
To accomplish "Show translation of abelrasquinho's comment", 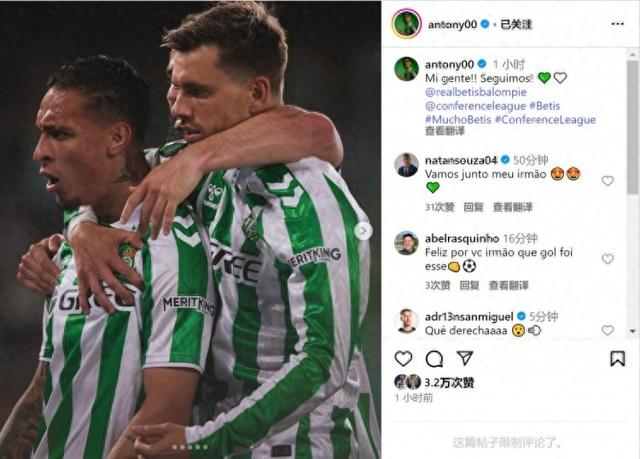I will (509, 285).
